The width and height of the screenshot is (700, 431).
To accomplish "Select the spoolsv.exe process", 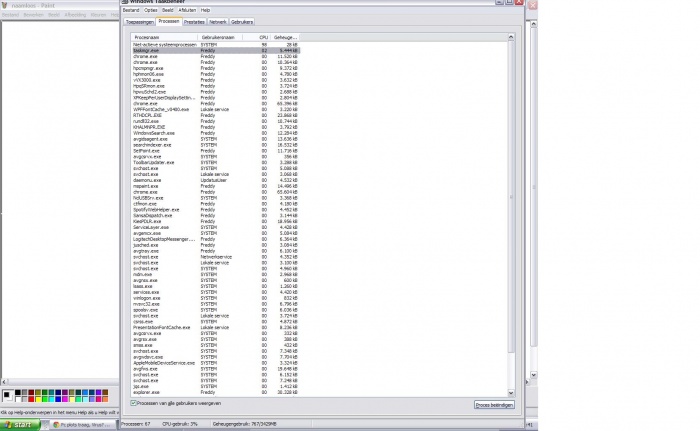I will click(216, 310).
